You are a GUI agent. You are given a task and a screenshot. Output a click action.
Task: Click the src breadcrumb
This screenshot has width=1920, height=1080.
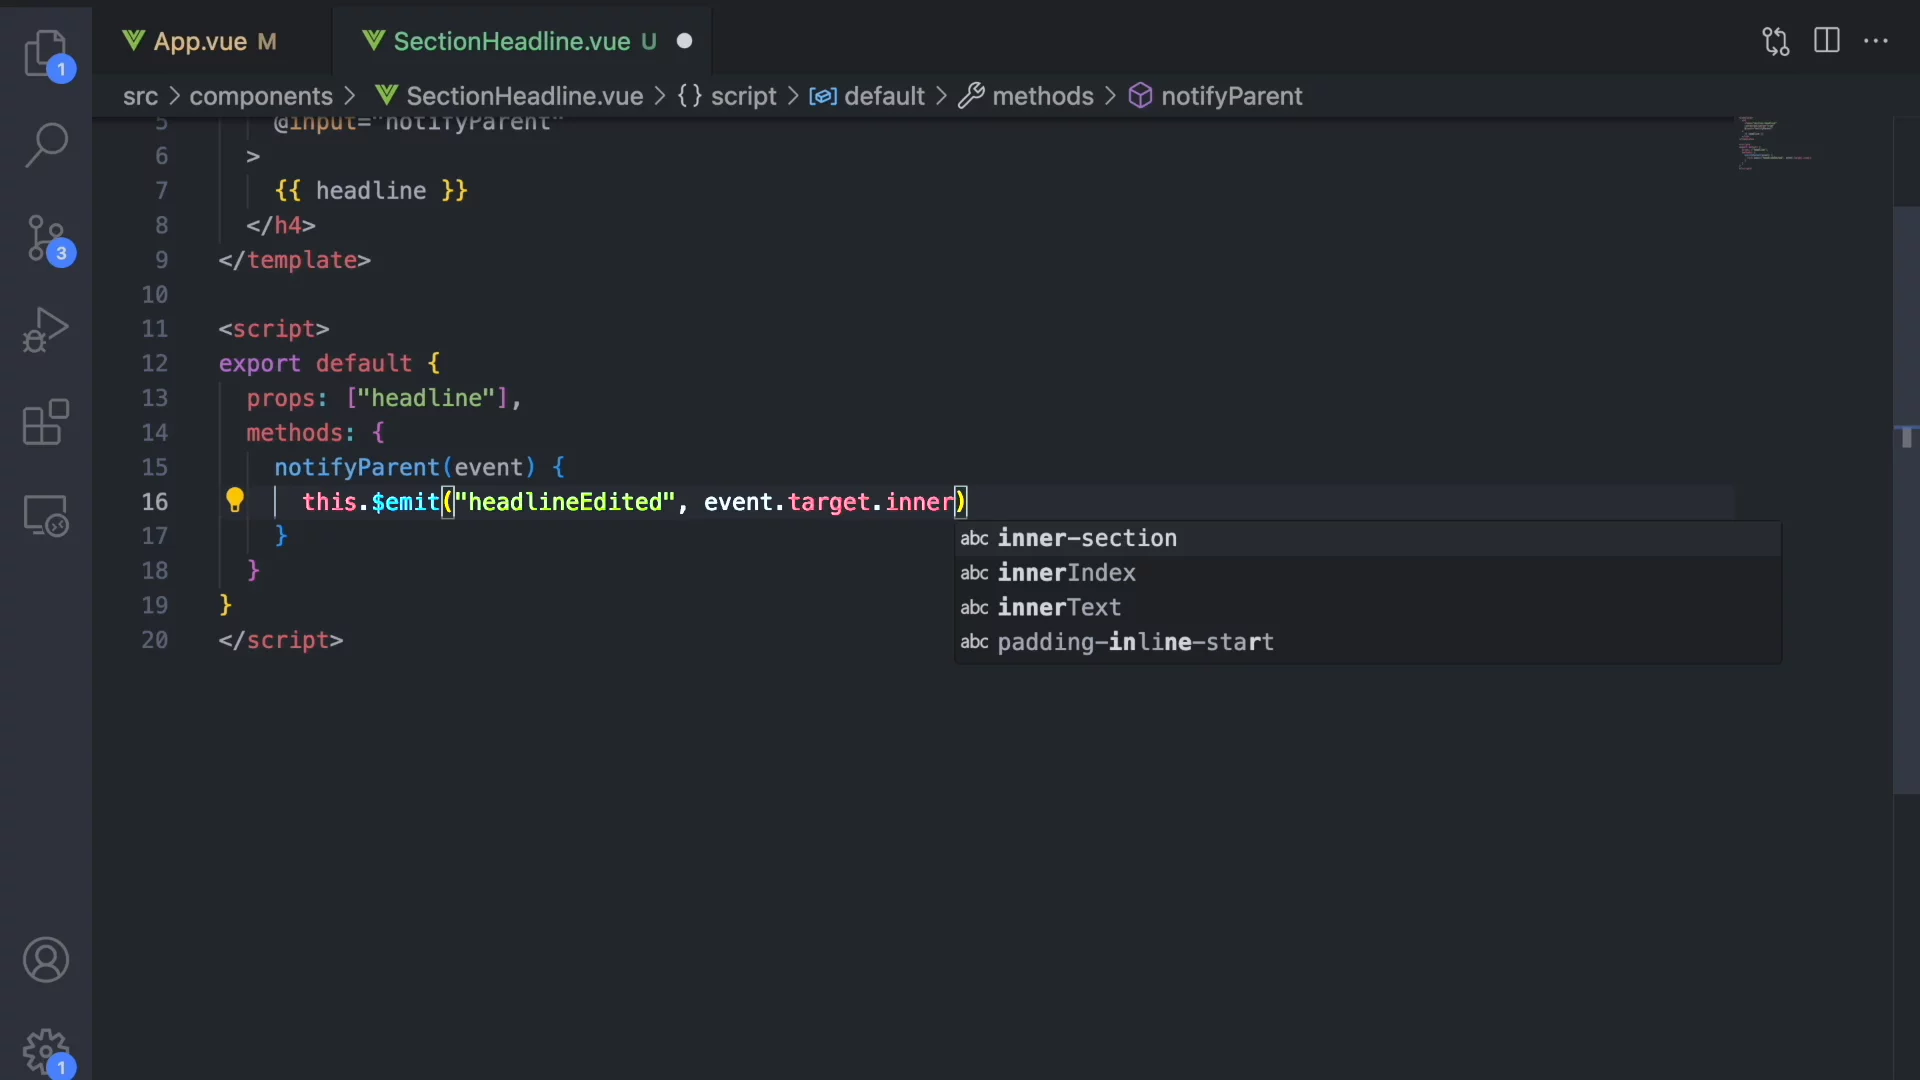(140, 96)
